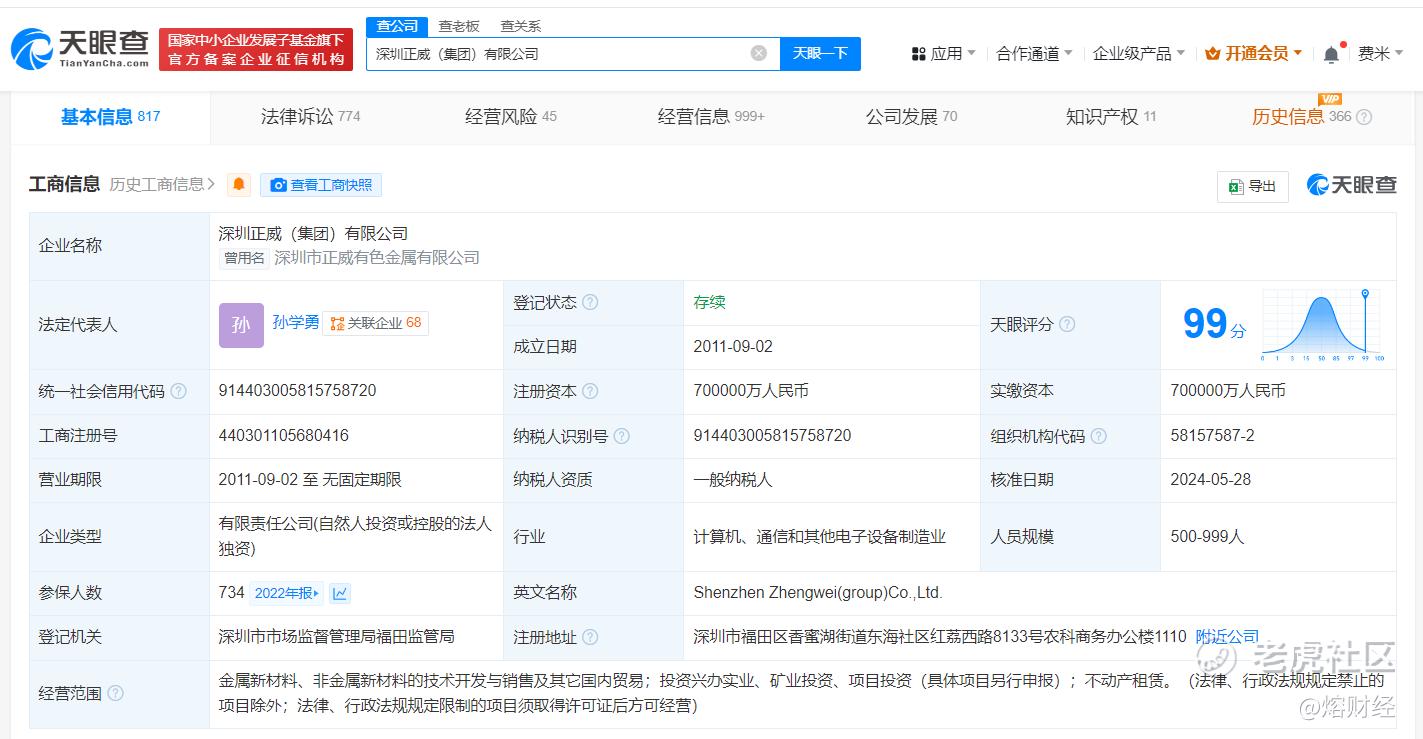Clear the search box with the X icon
This screenshot has height=739, width=1423.
pos(759,53)
